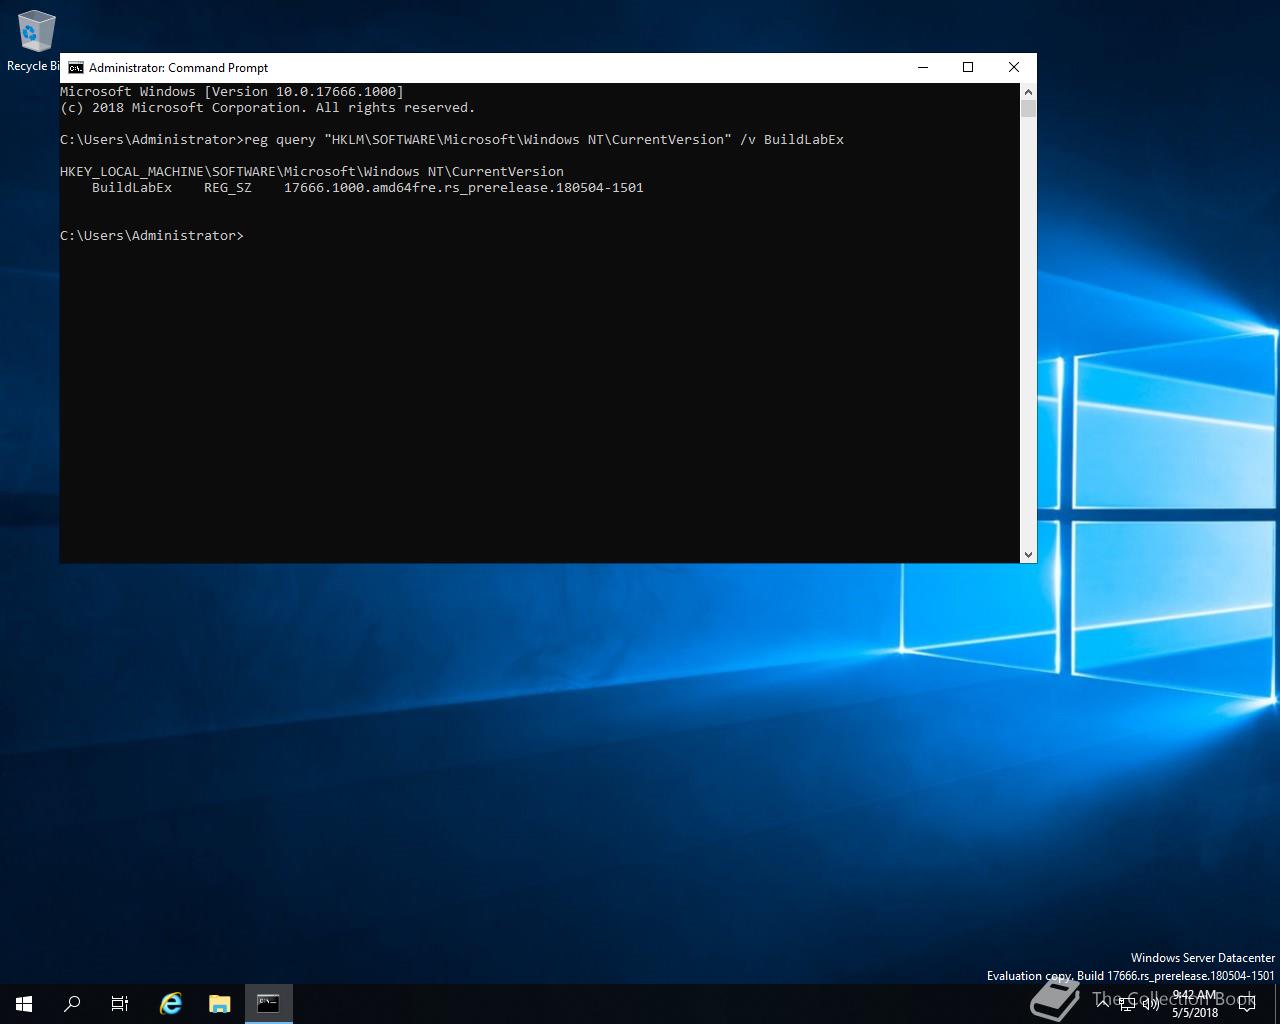This screenshot has height=1024, width=1280.
Task: Launch Internet Explorer from taskbar
Action: click(171, 1004)
